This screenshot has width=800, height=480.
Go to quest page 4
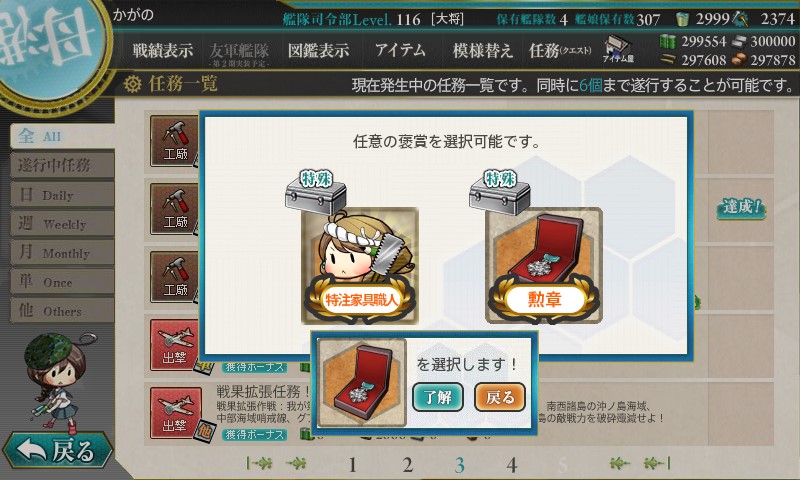[x=512, y=465]
